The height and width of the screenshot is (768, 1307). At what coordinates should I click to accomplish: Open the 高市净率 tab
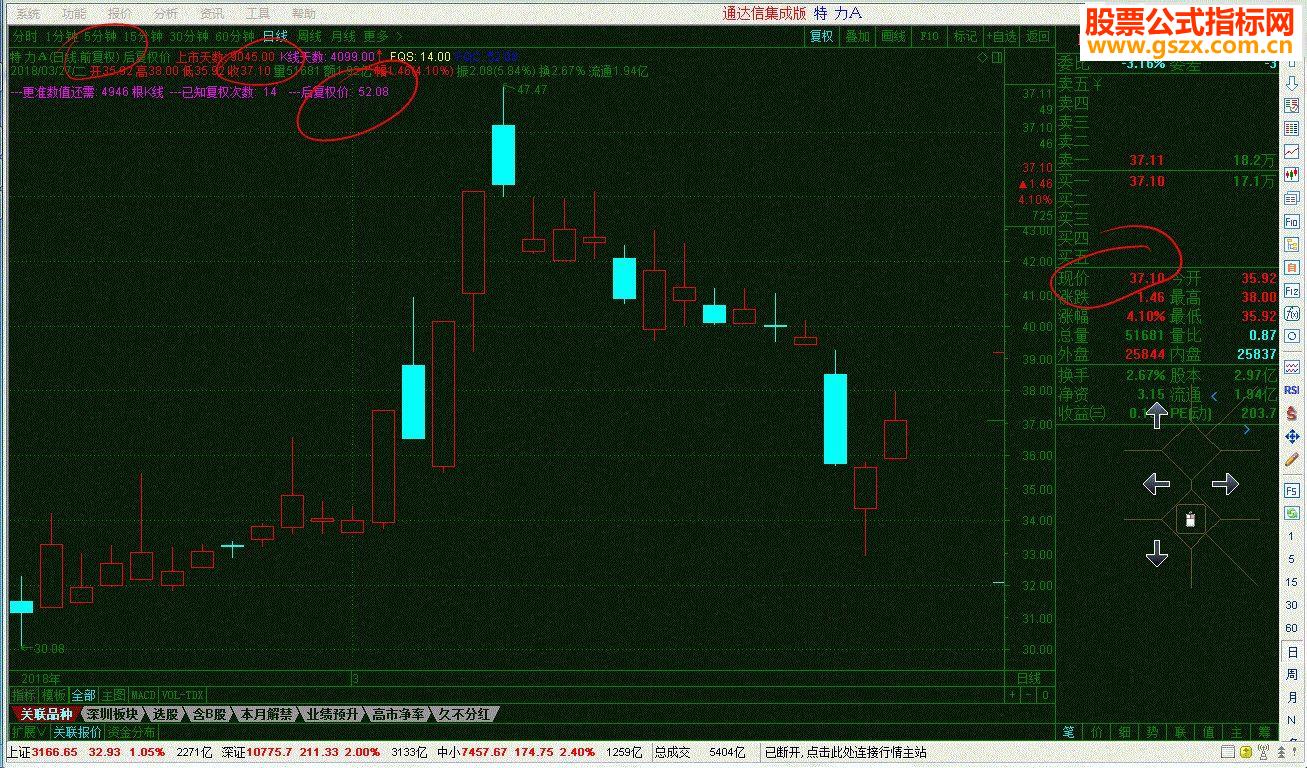[x=398, y=714]
